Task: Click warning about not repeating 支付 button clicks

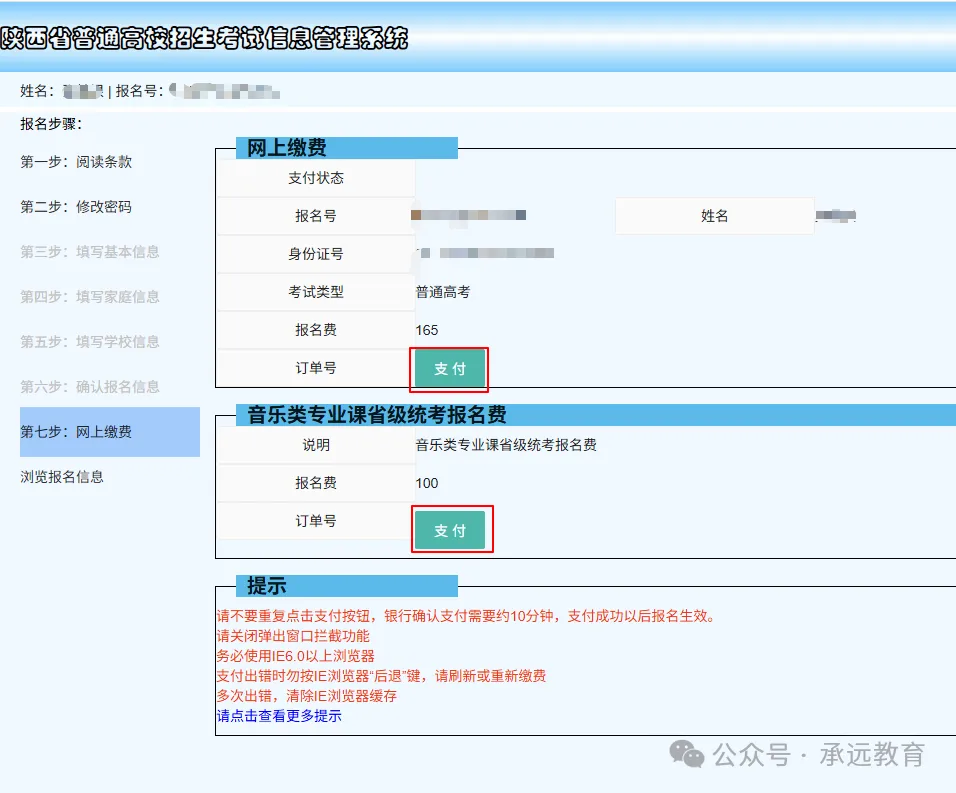Action: [x=466, y=616]
